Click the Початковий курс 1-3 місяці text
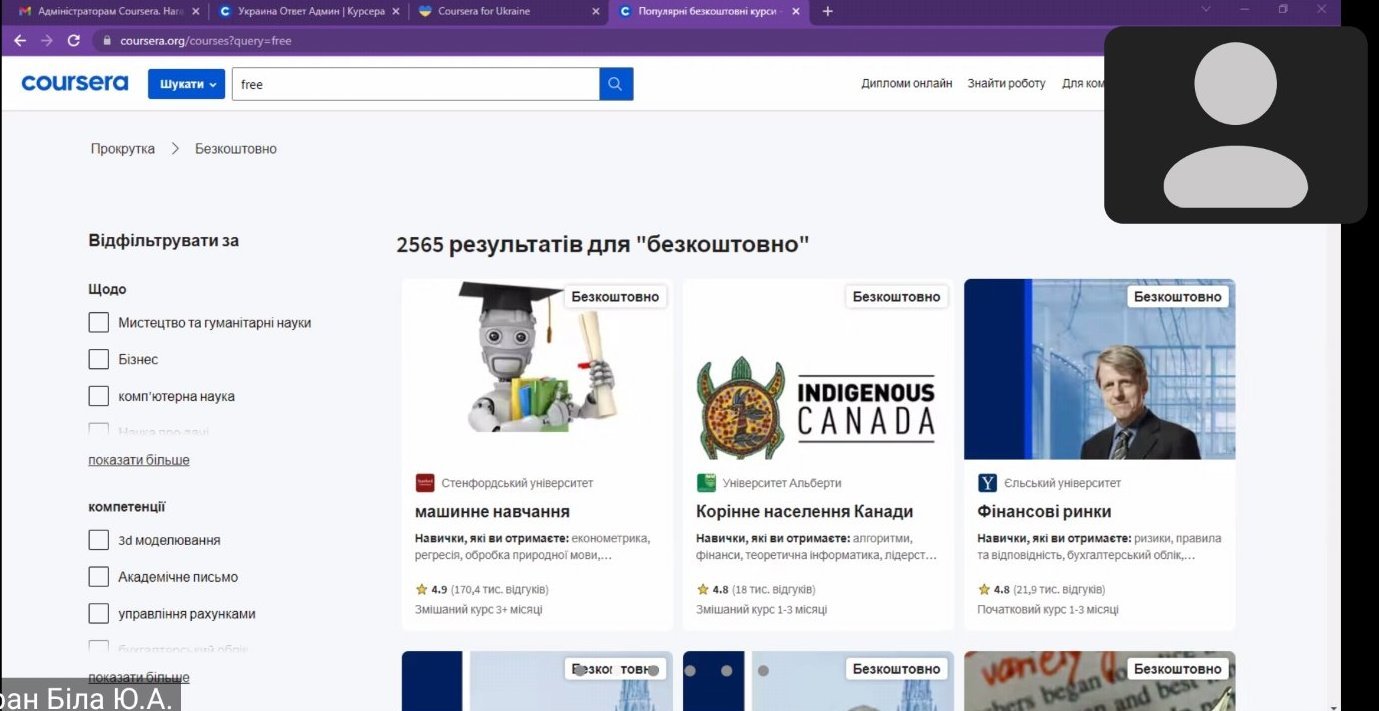Screen dimensions: 1379x711 click(x=1048, y=609)
